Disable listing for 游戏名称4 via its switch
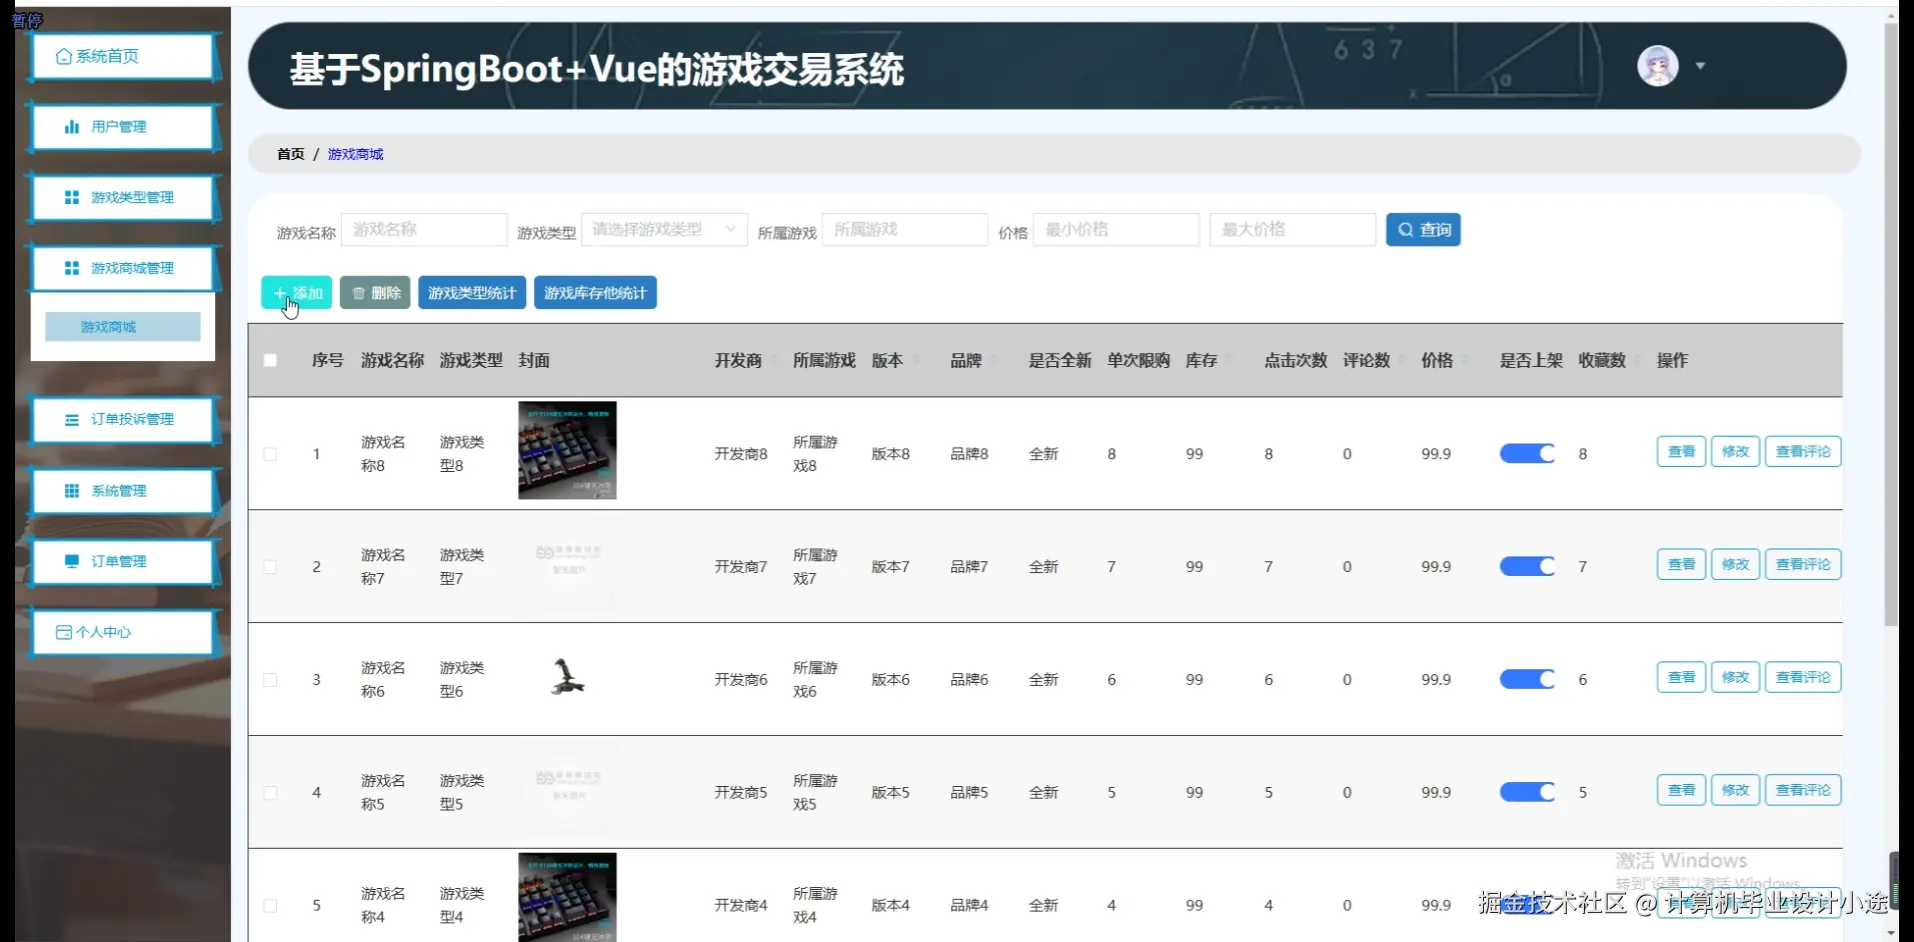Image resolution: width=1914 pixels, height=942 pixels. (x=1527, y=905)
